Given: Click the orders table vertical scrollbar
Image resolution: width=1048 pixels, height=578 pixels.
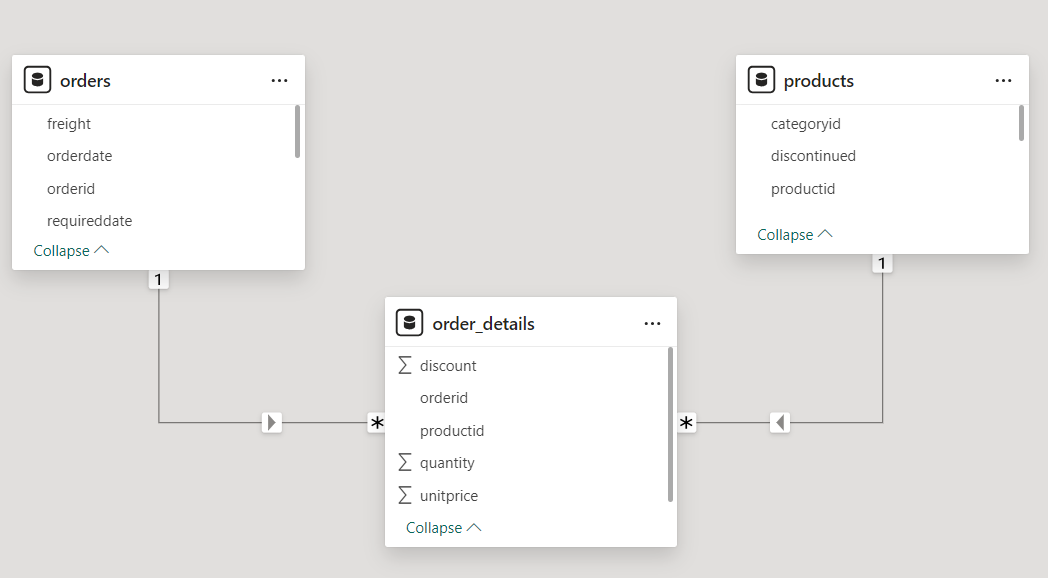Looking at the screenshot, I should pyautogui.click(x=298, y=132).
